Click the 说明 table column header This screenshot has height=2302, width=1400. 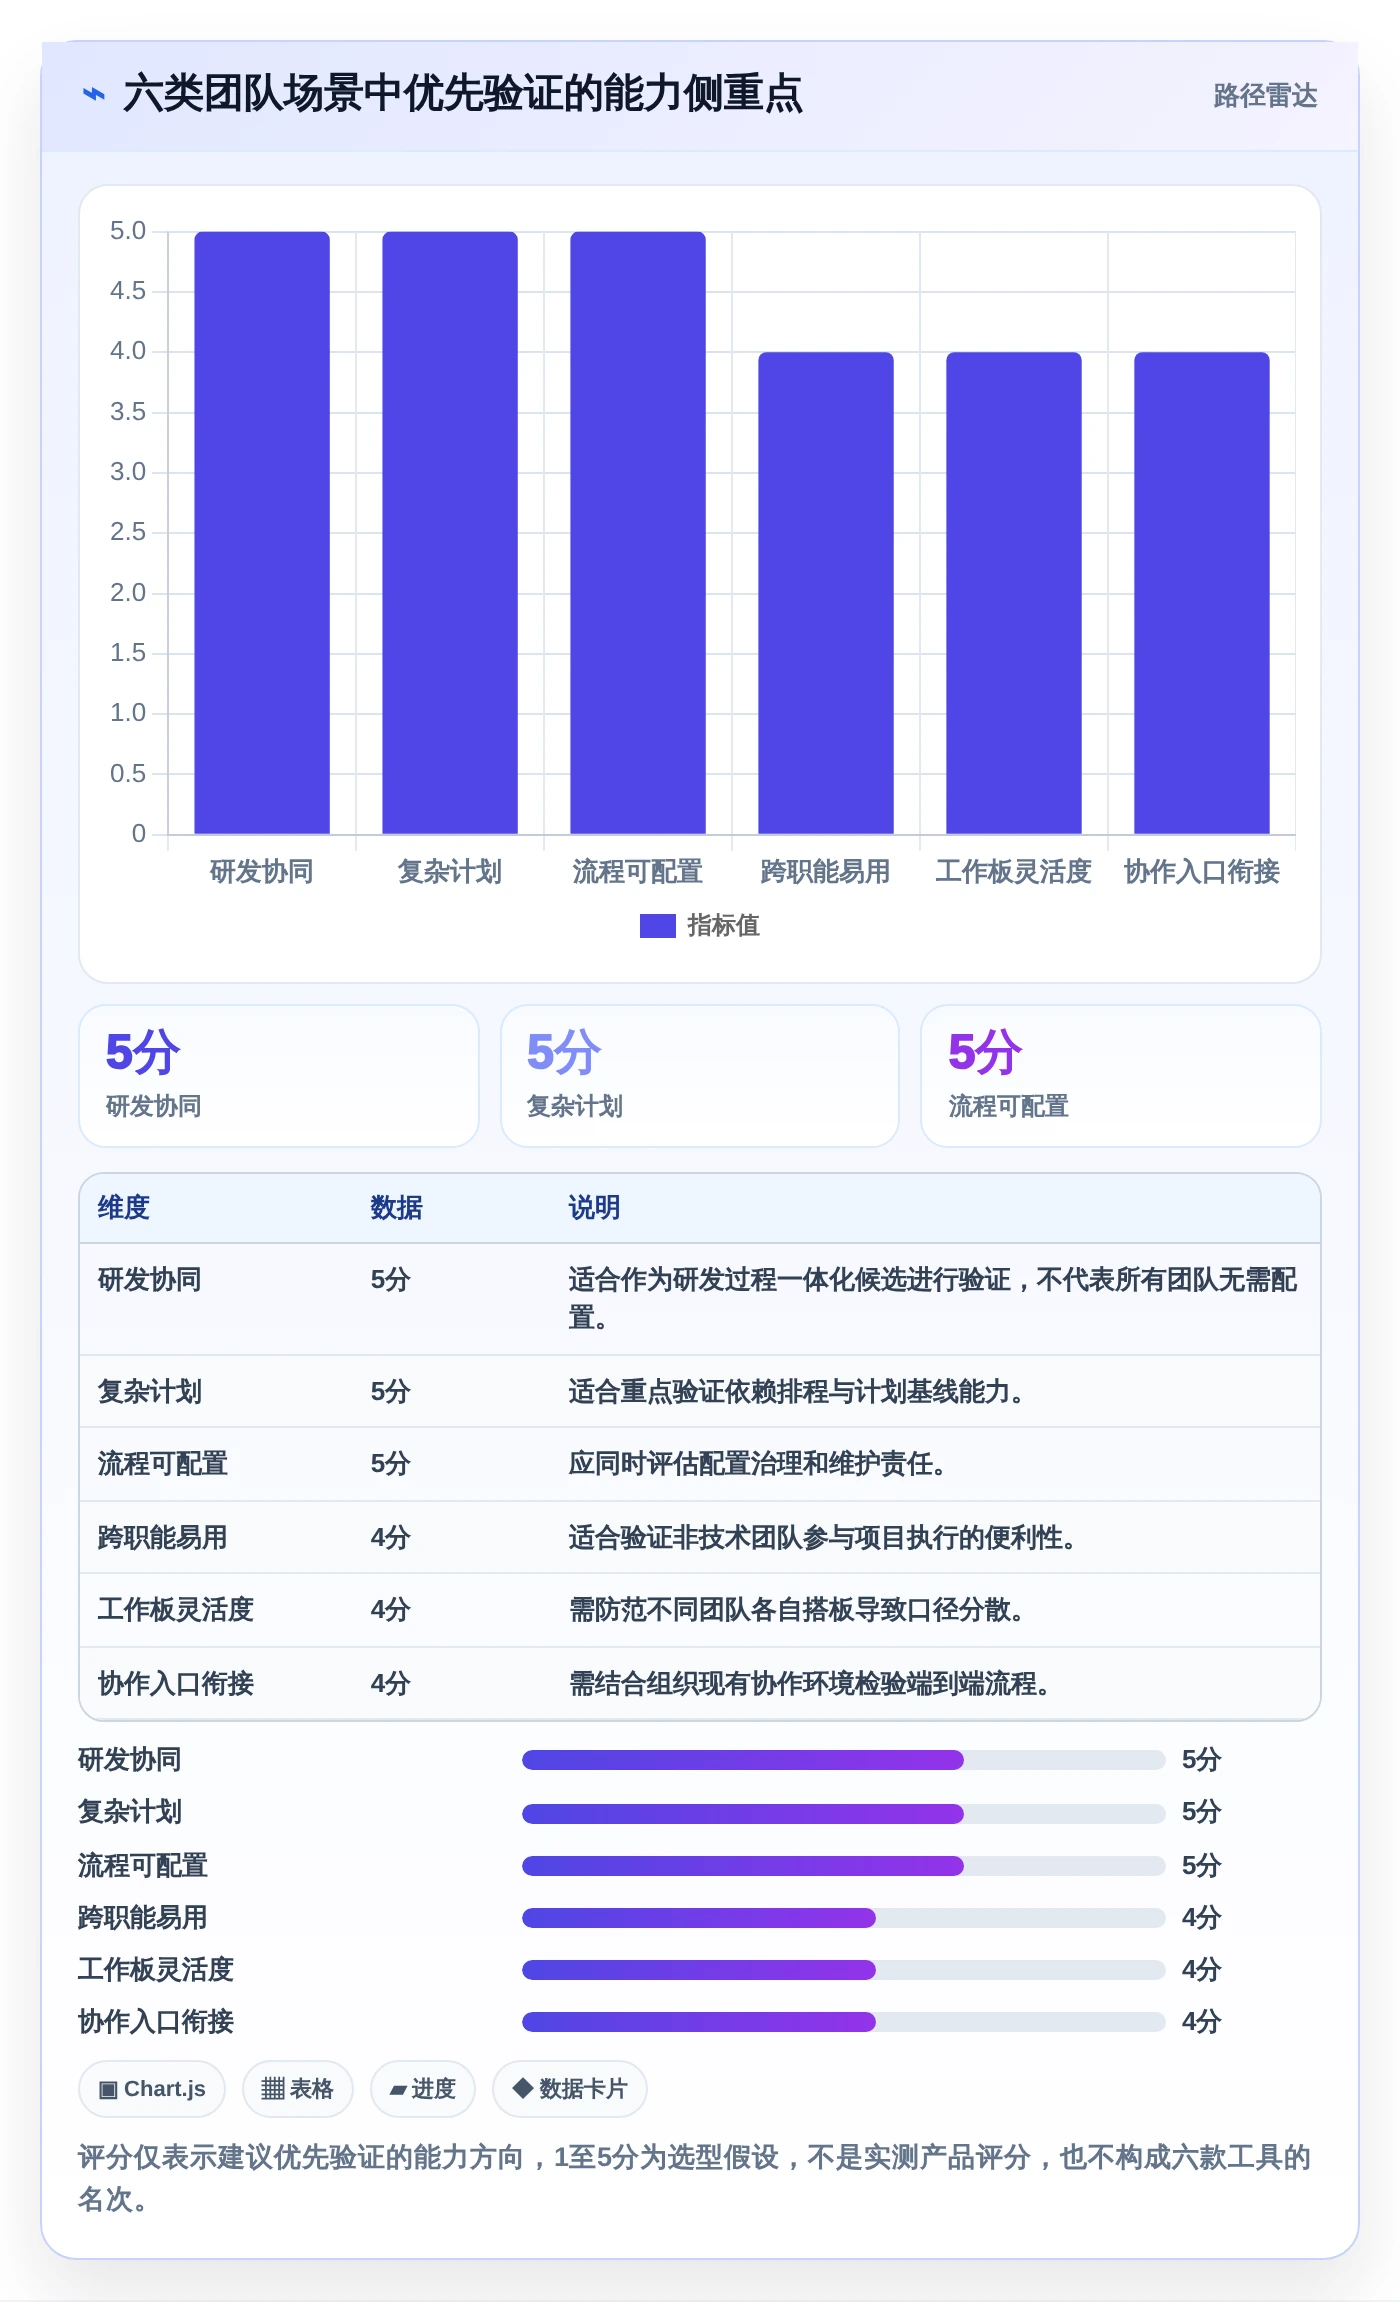point(595,1208)
